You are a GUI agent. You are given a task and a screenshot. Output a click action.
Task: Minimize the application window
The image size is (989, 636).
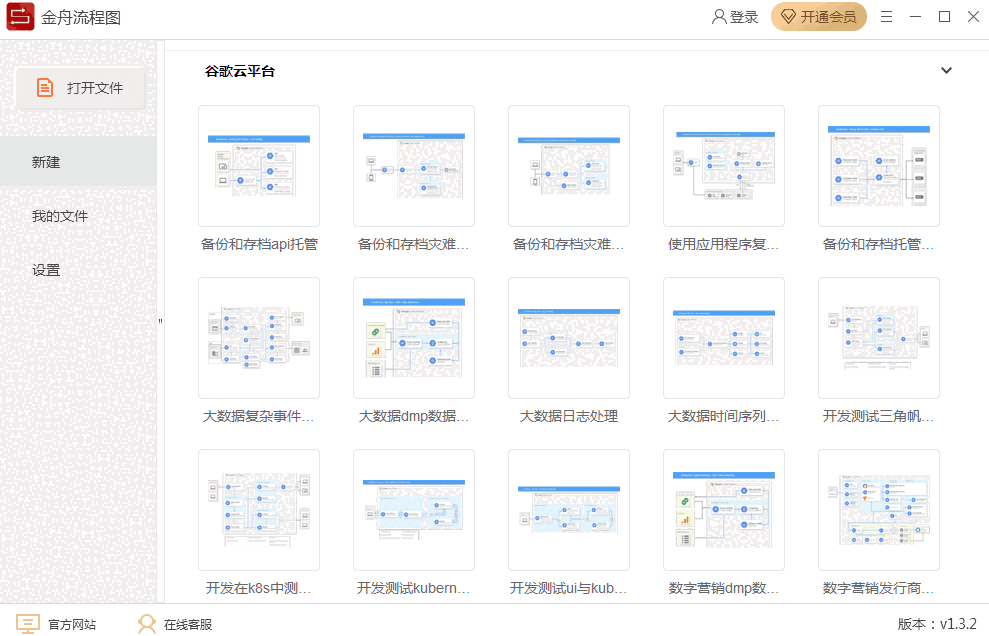click(x=915, y=17)
